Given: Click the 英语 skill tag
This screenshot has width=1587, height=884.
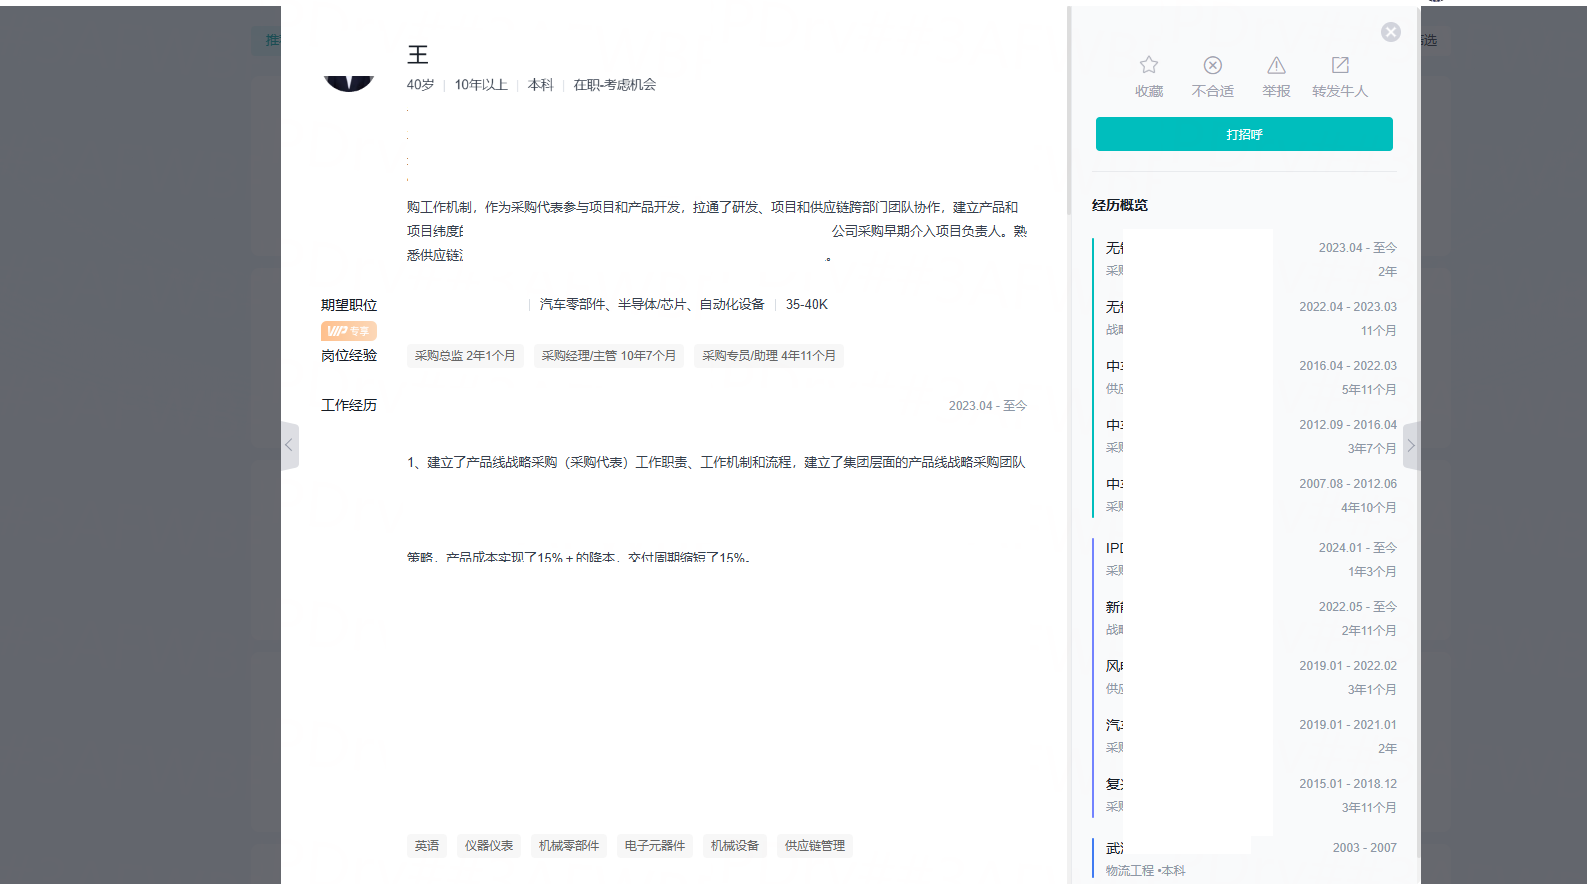Looking at the screenshot, I should tap(427, 846).
